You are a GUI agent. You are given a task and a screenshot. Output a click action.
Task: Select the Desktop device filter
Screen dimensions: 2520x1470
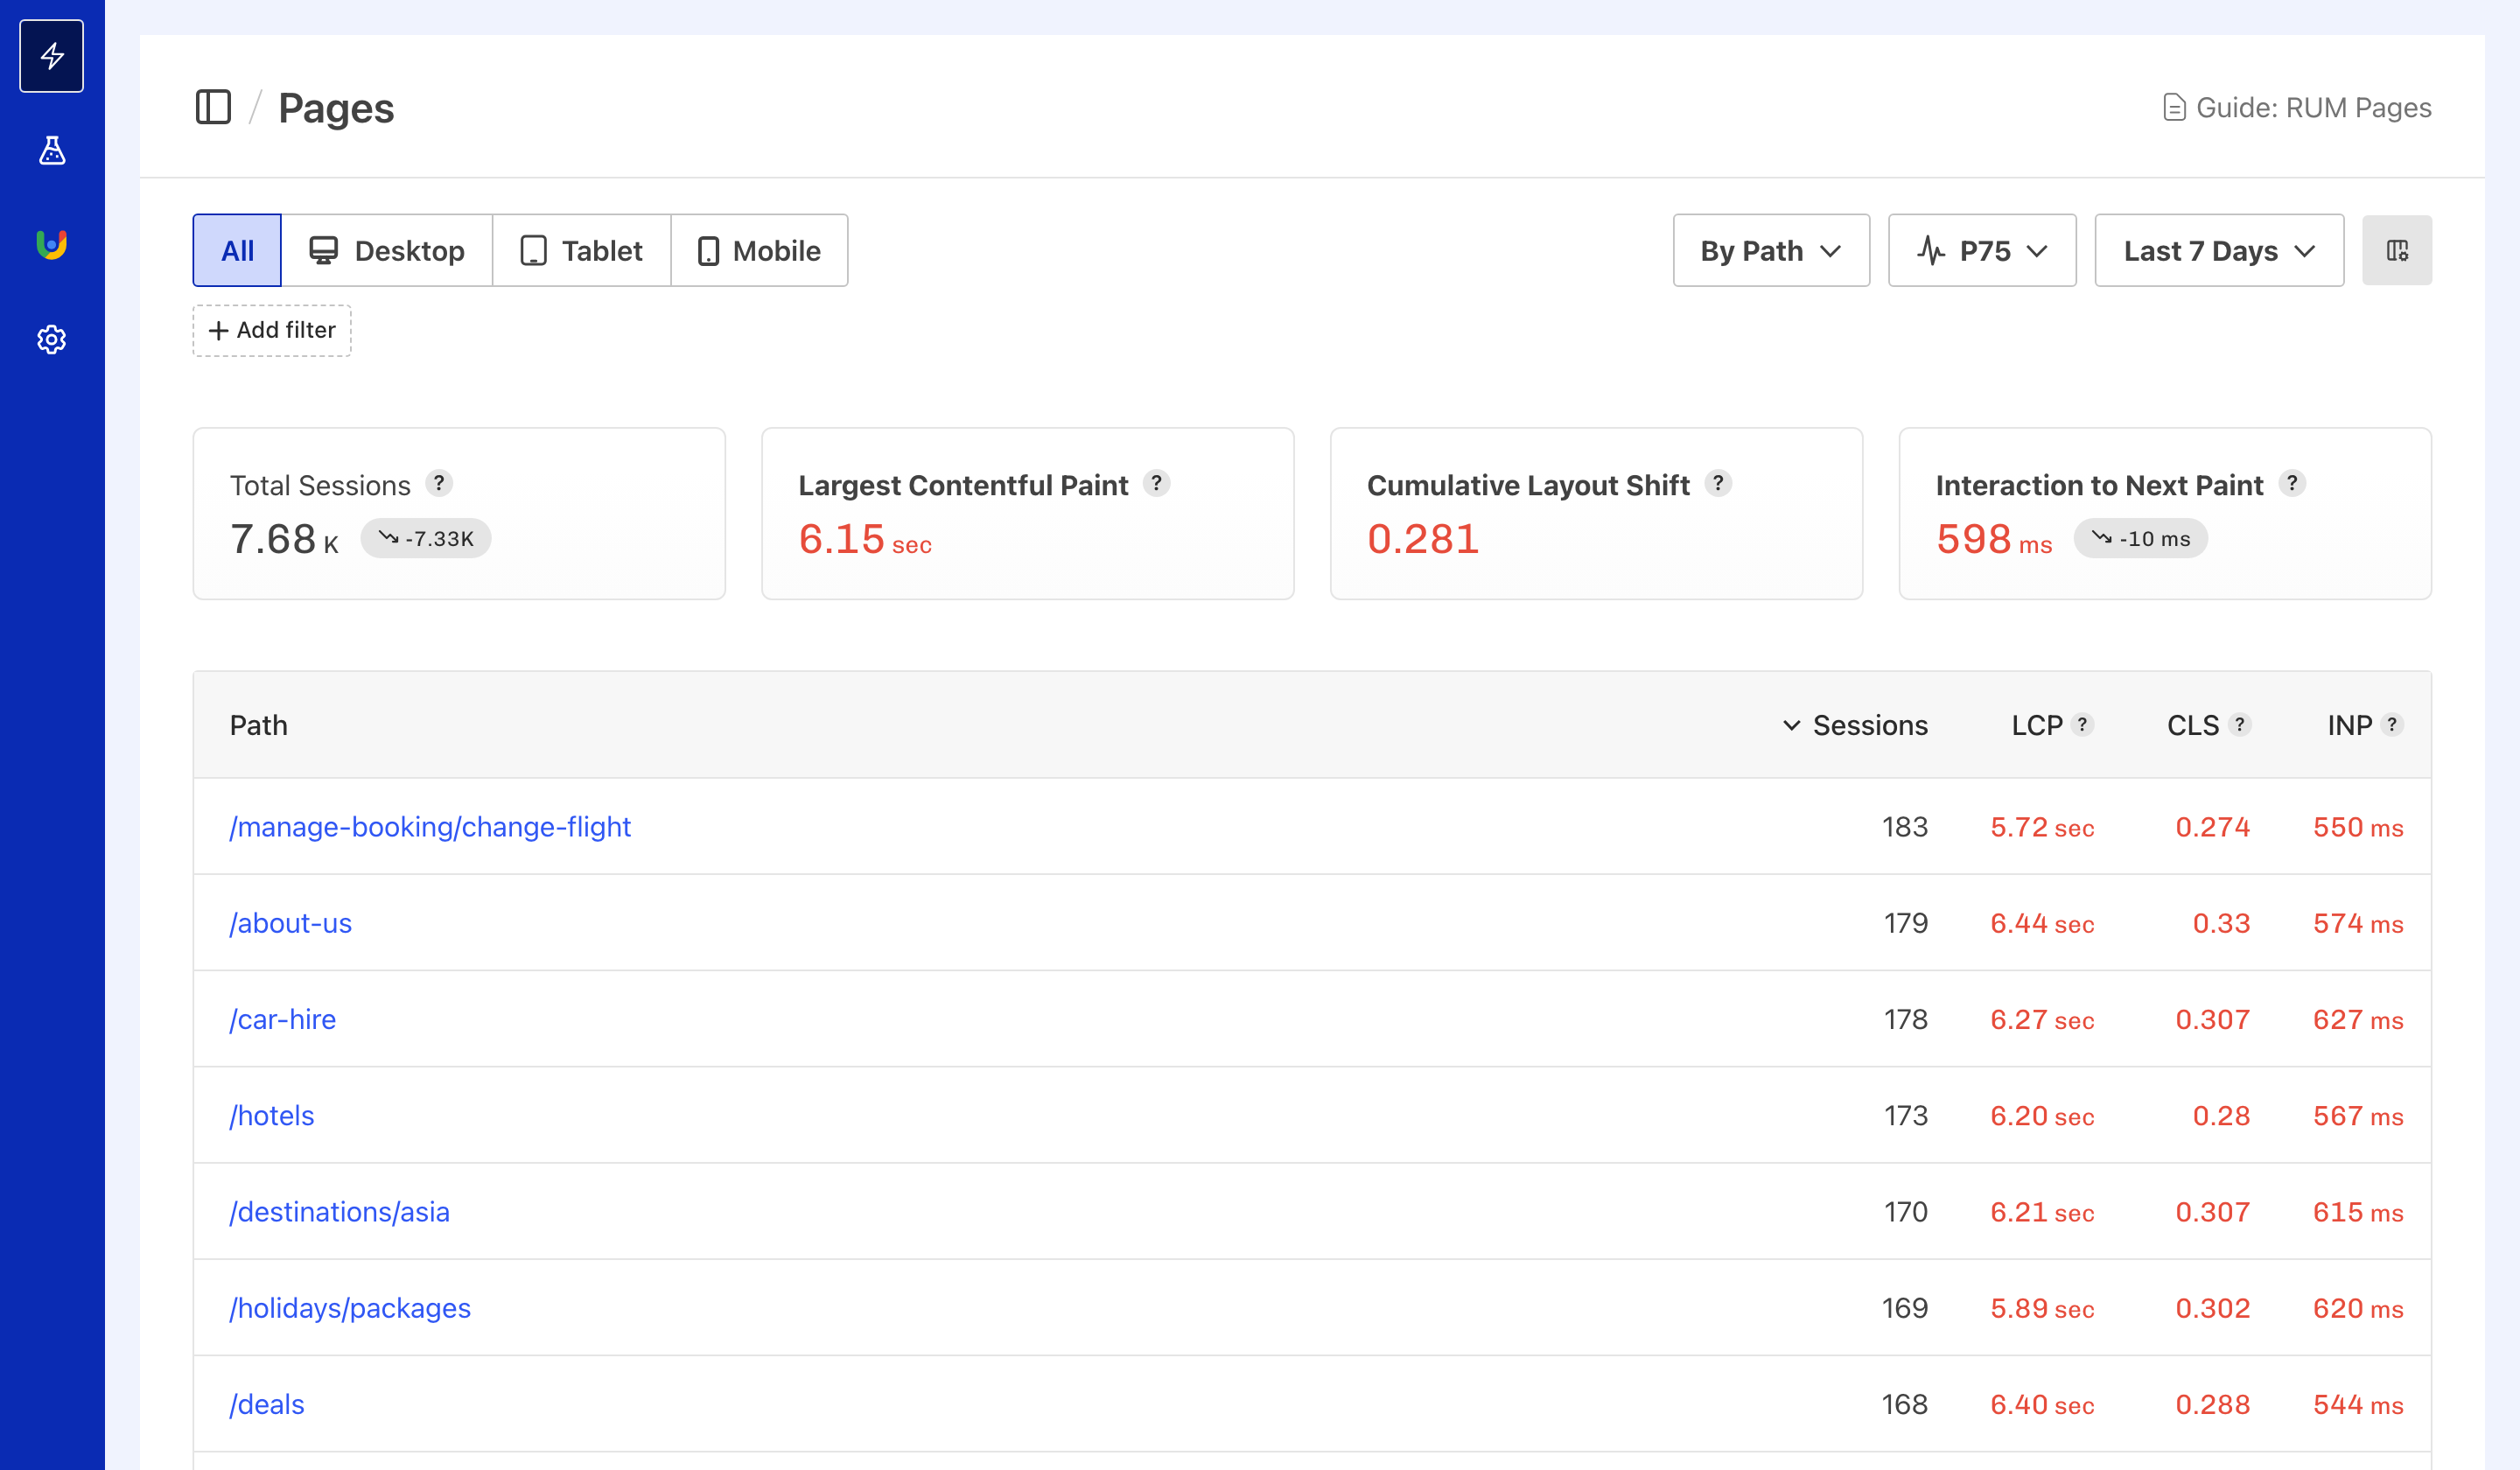click(388, 250)
